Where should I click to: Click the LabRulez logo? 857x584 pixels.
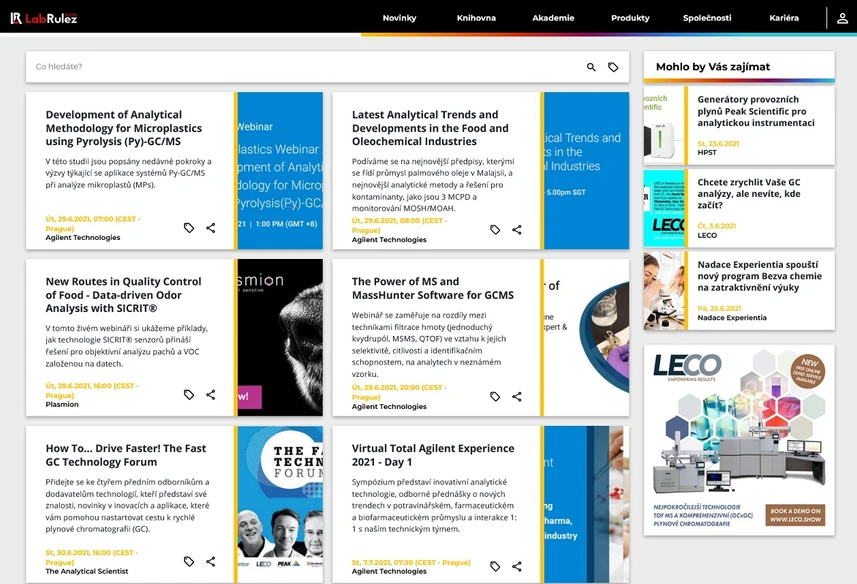(x=44, y=18)
